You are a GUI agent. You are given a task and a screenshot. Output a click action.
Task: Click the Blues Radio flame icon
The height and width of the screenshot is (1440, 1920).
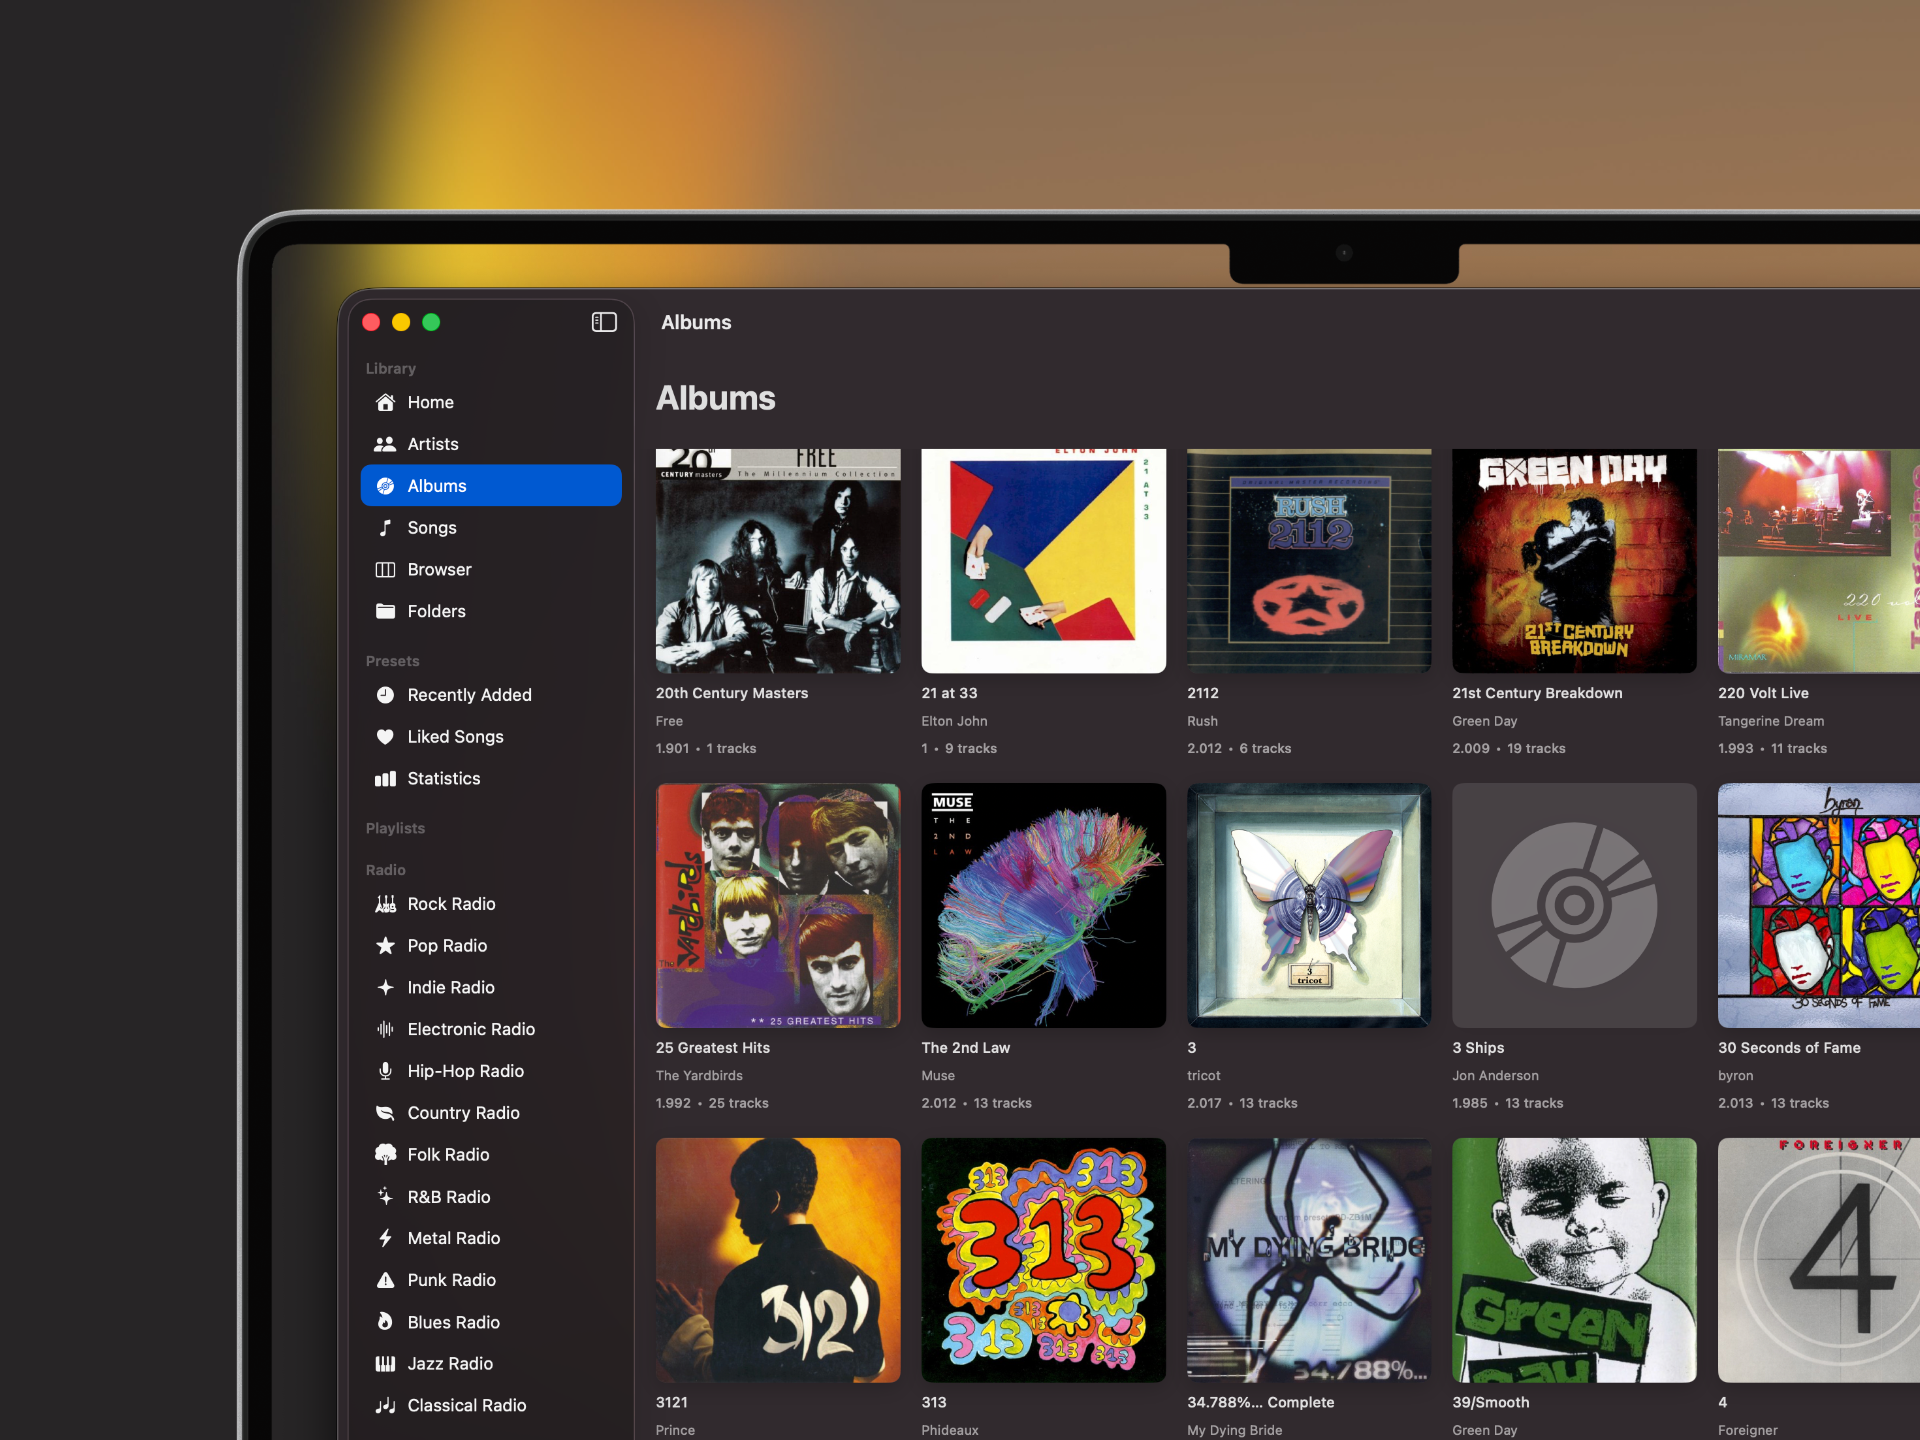pyautogui.click(x=385, y=1322)
